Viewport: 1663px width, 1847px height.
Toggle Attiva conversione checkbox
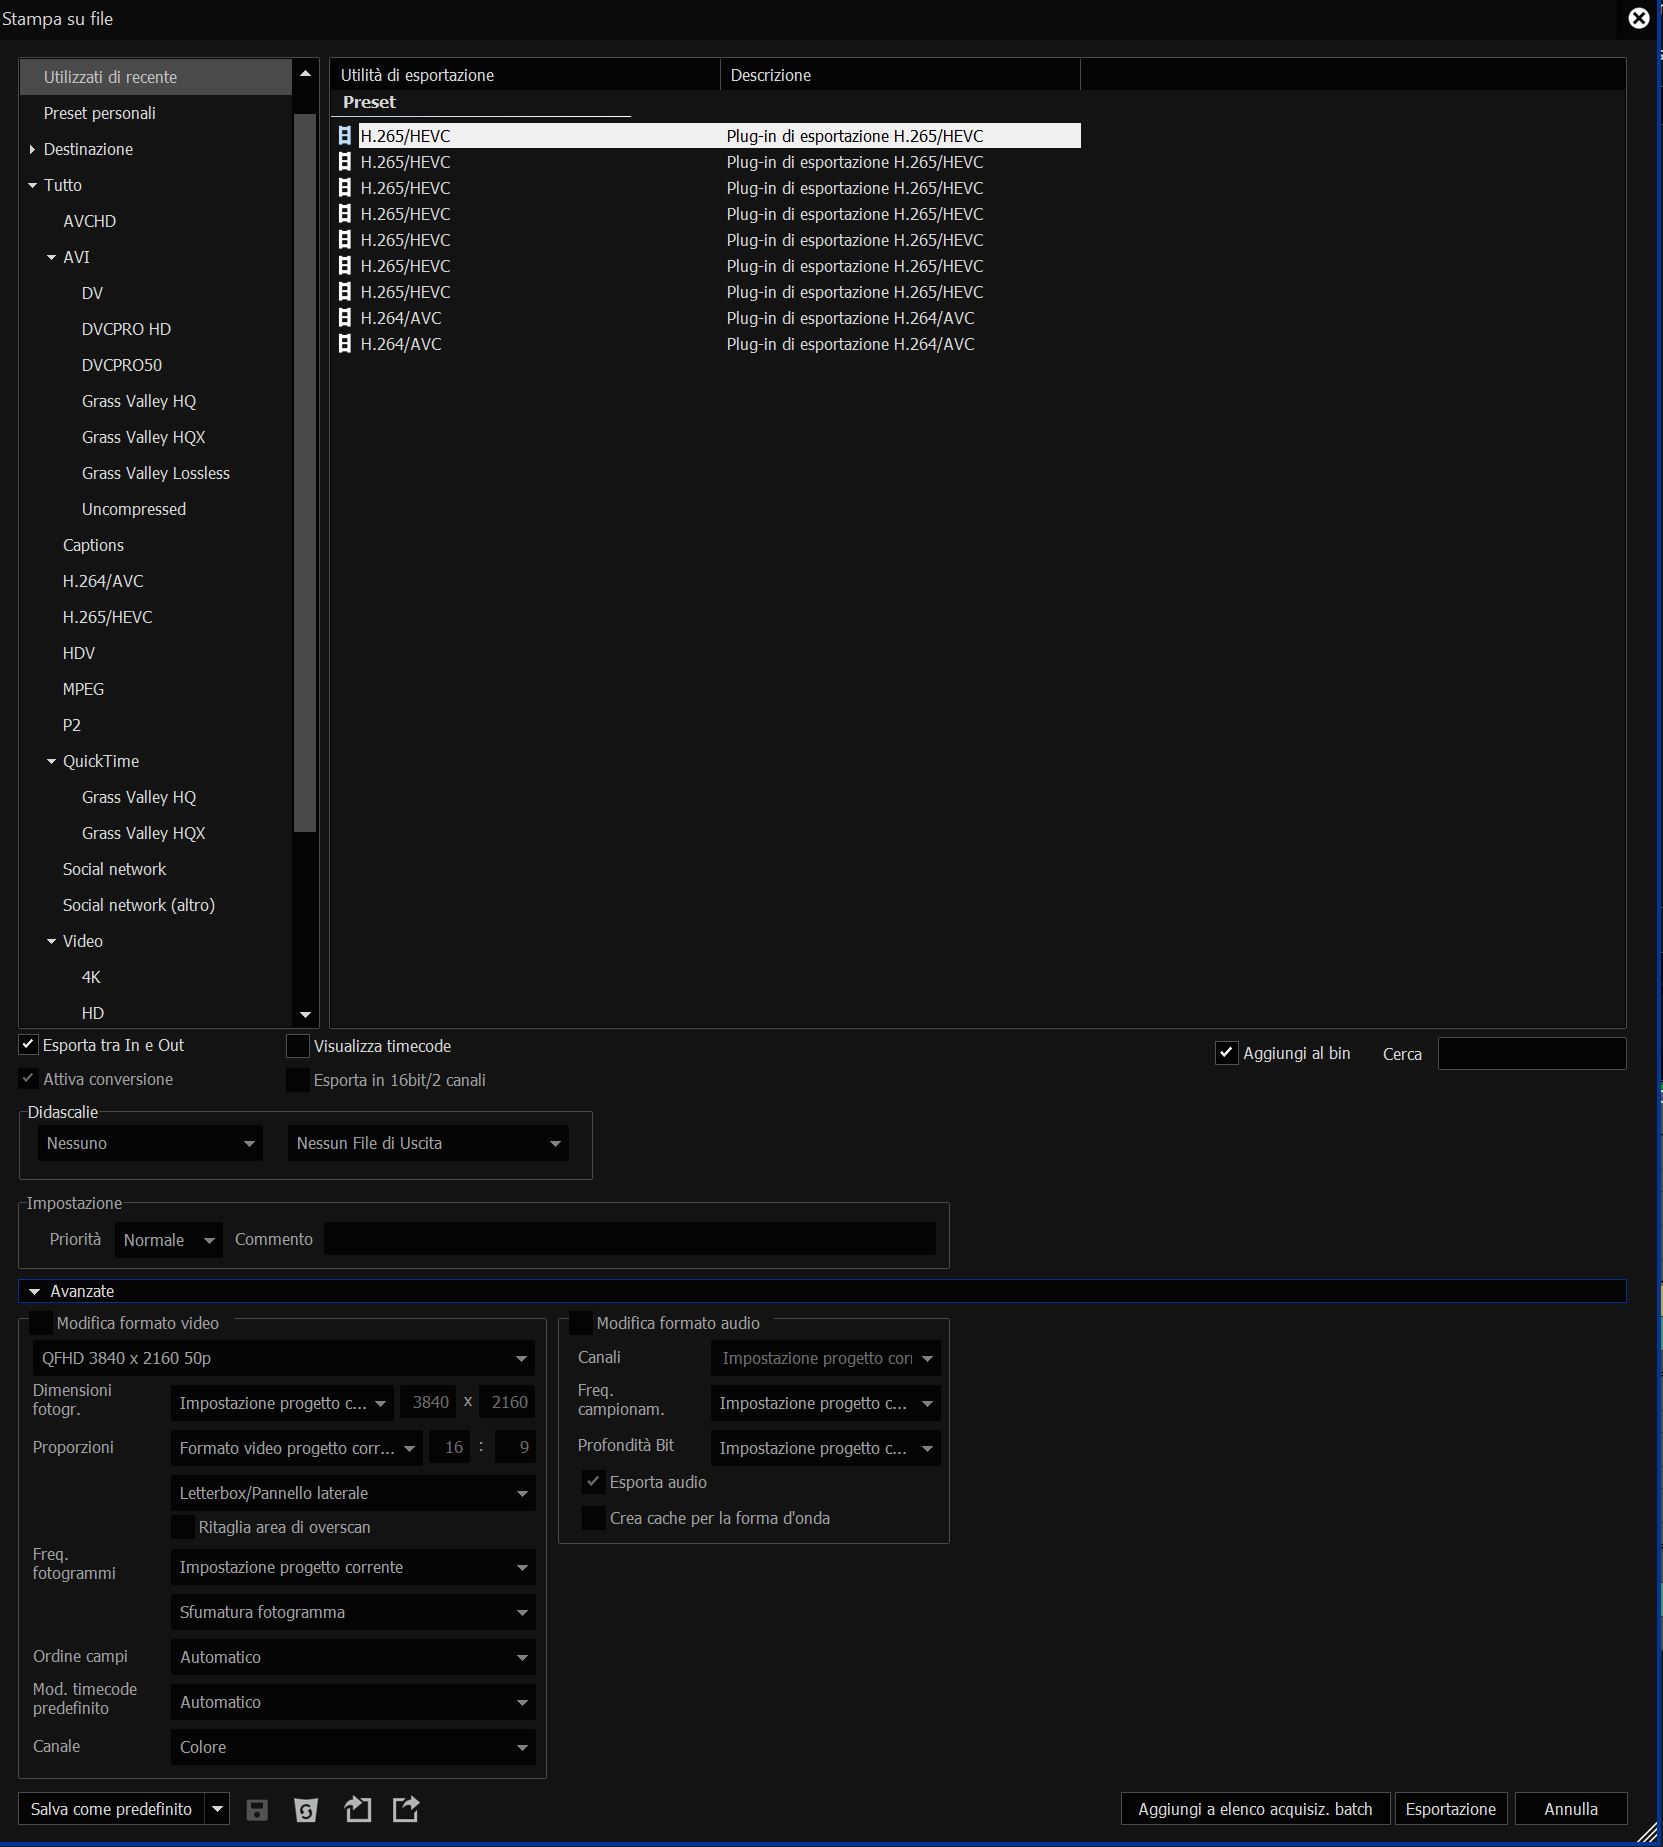(29, 1079)
